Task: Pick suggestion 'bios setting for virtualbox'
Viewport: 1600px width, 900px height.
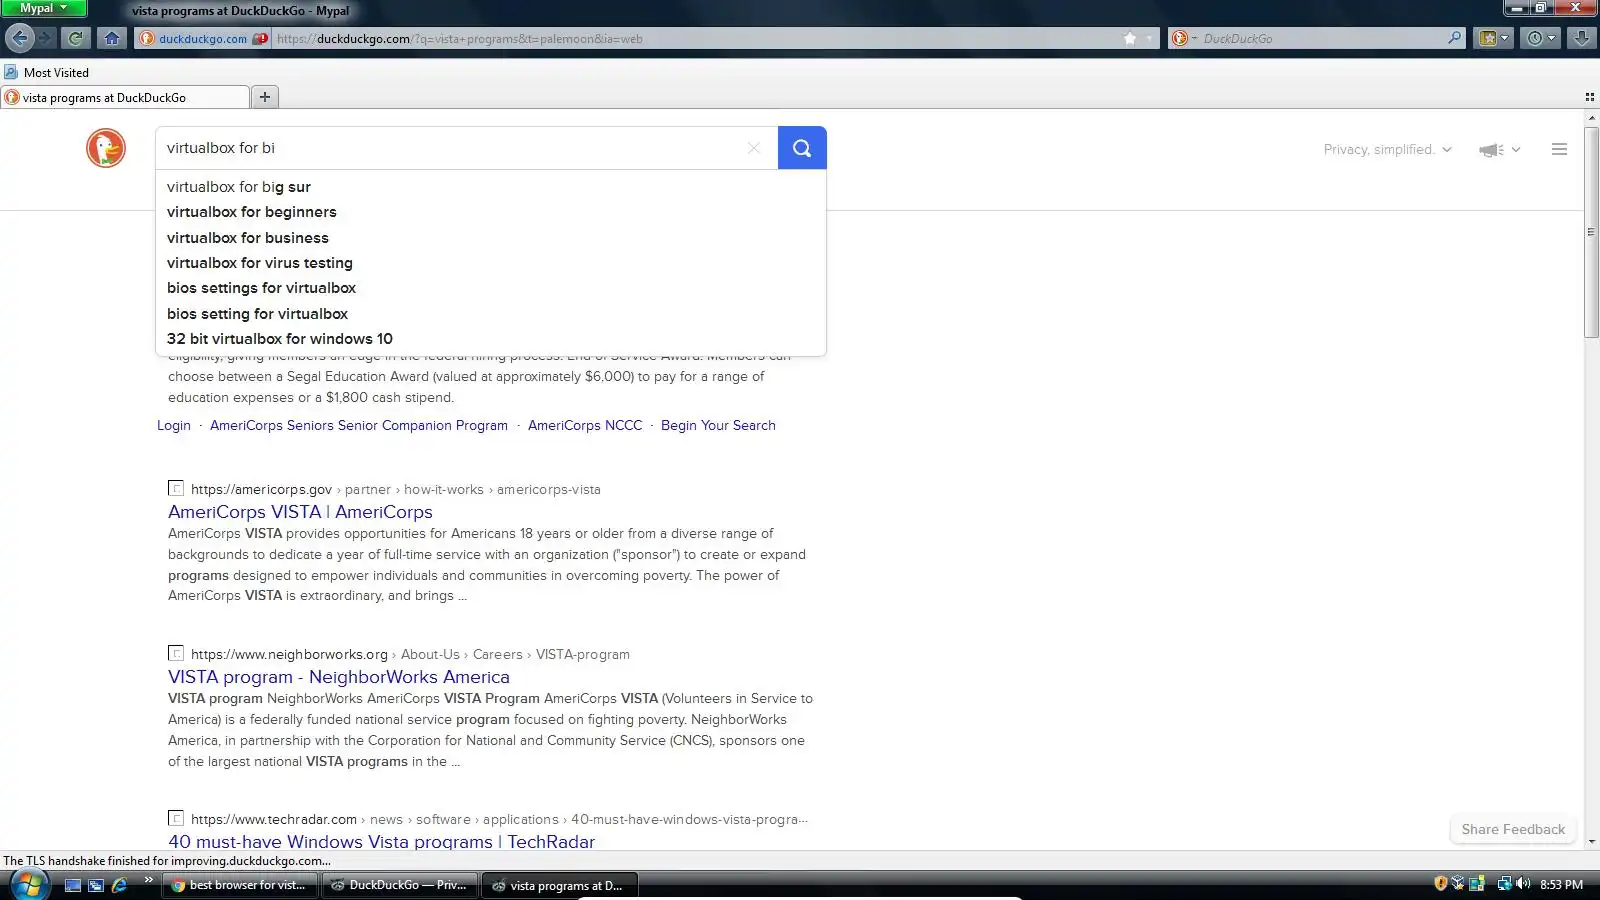Action: pos(490,314)
